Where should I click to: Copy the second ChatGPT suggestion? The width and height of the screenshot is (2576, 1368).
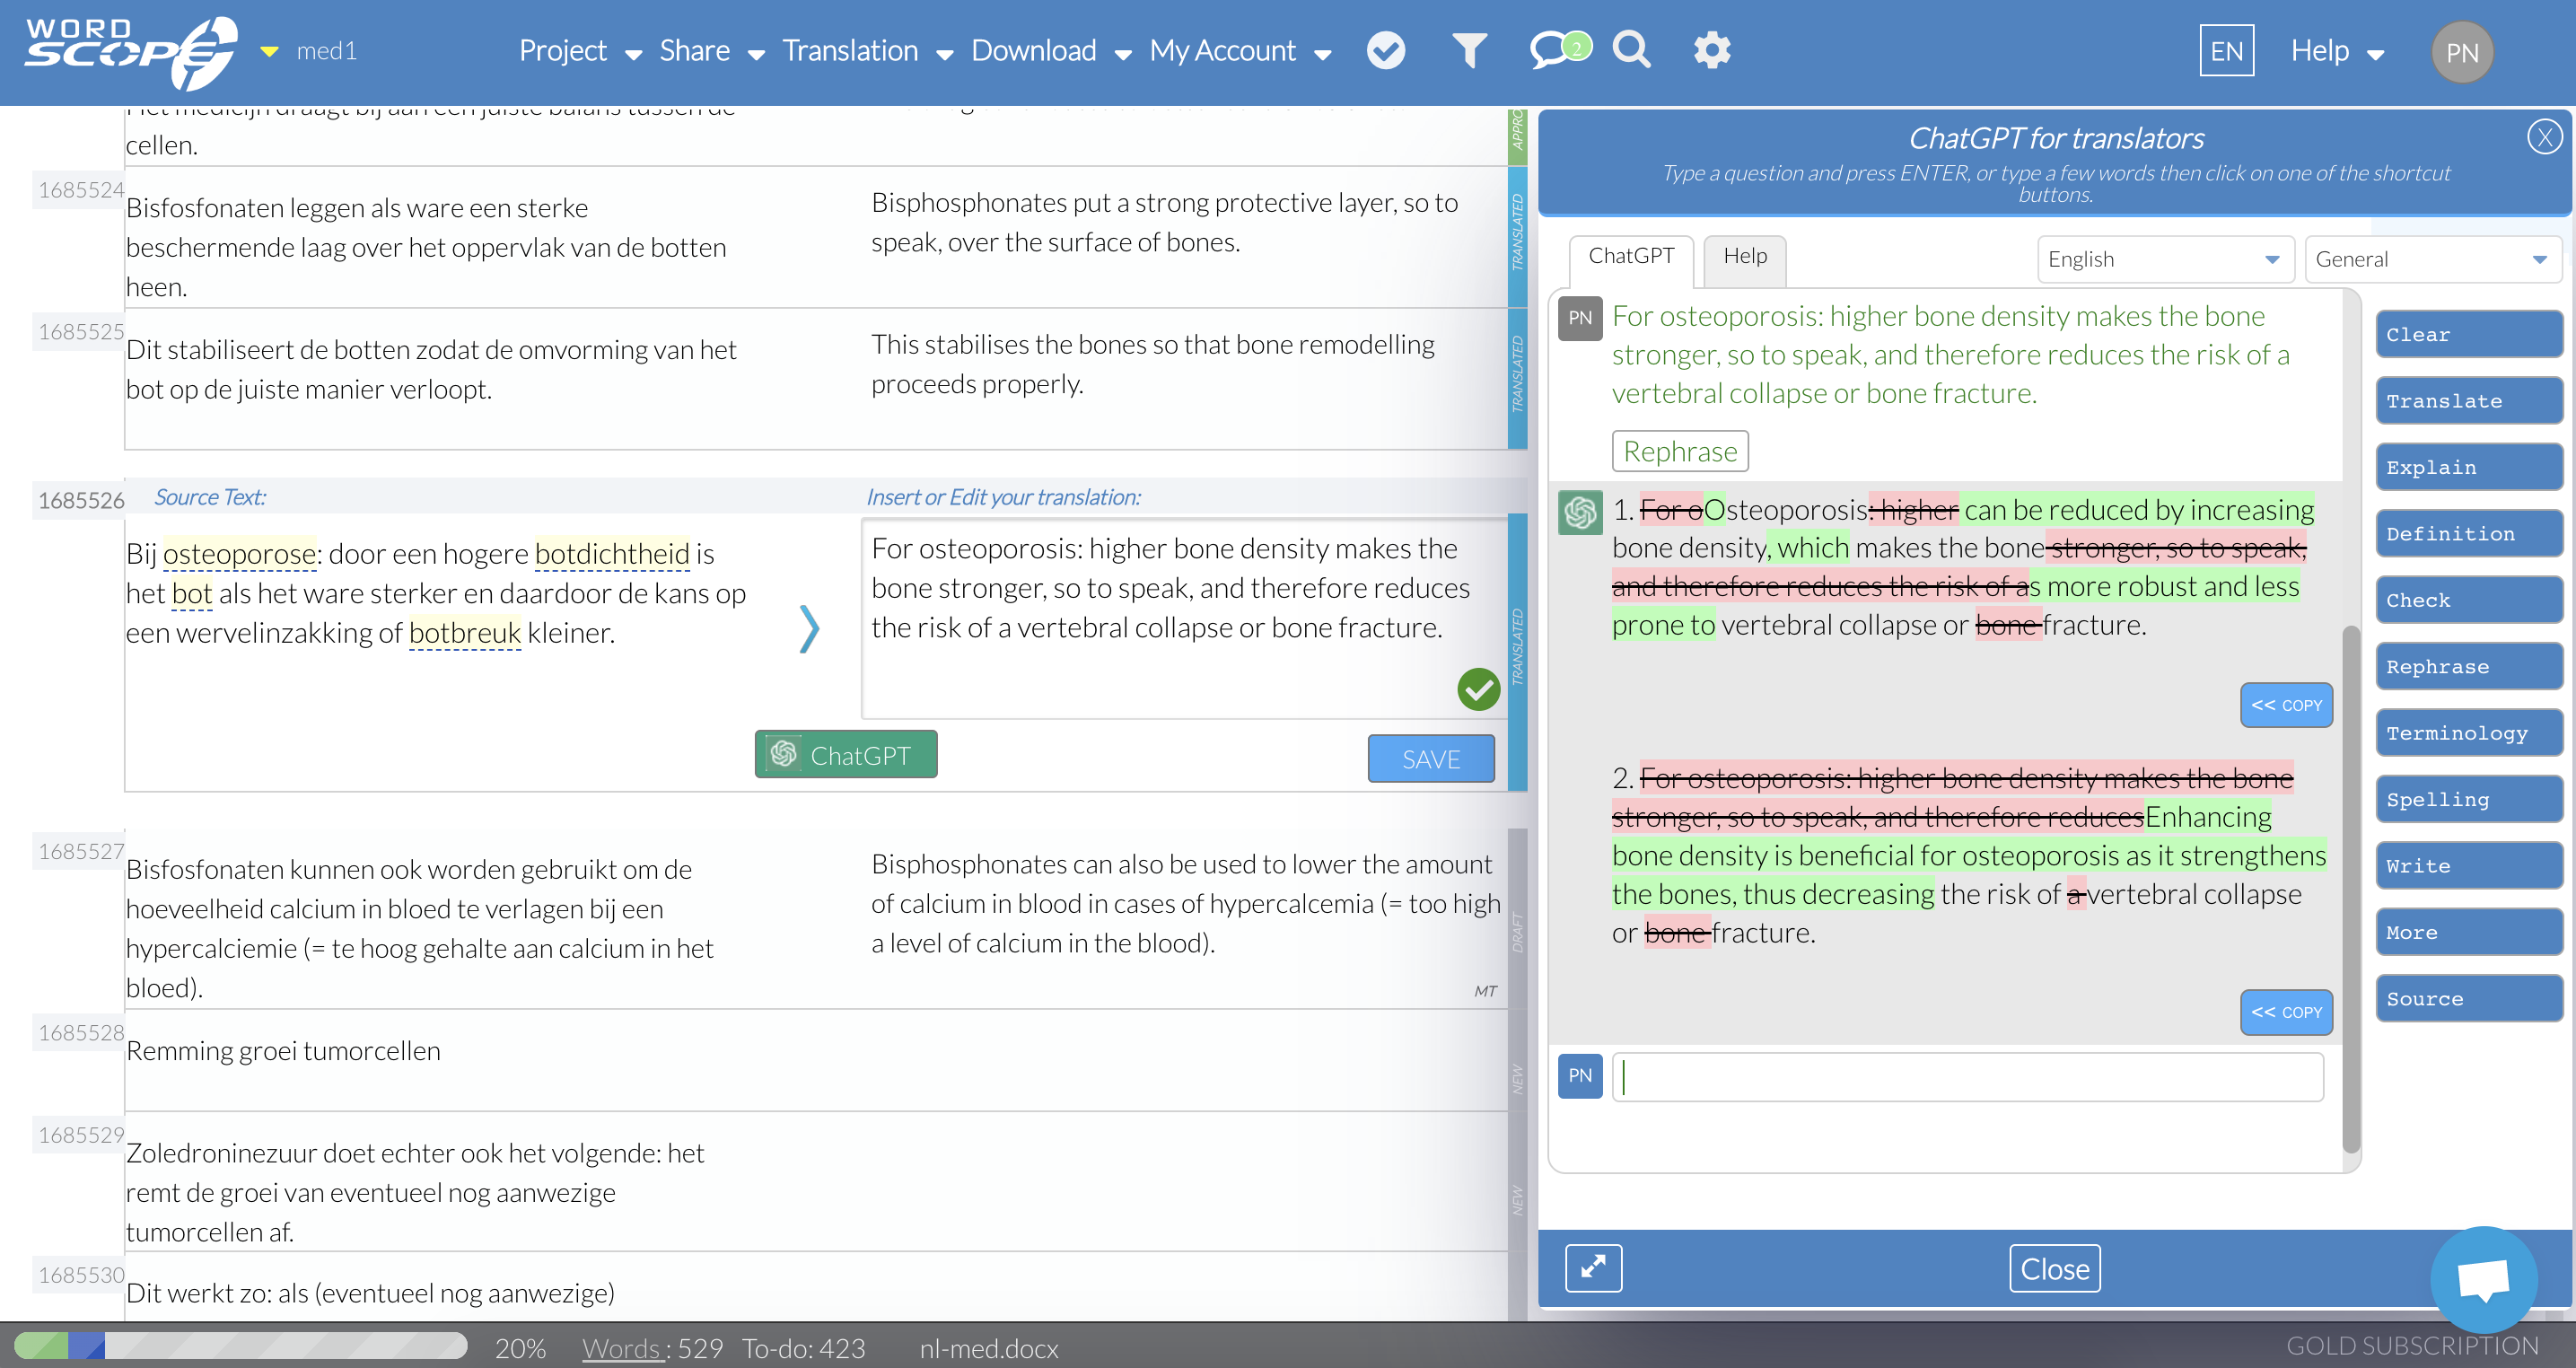coord(2285,1012)
